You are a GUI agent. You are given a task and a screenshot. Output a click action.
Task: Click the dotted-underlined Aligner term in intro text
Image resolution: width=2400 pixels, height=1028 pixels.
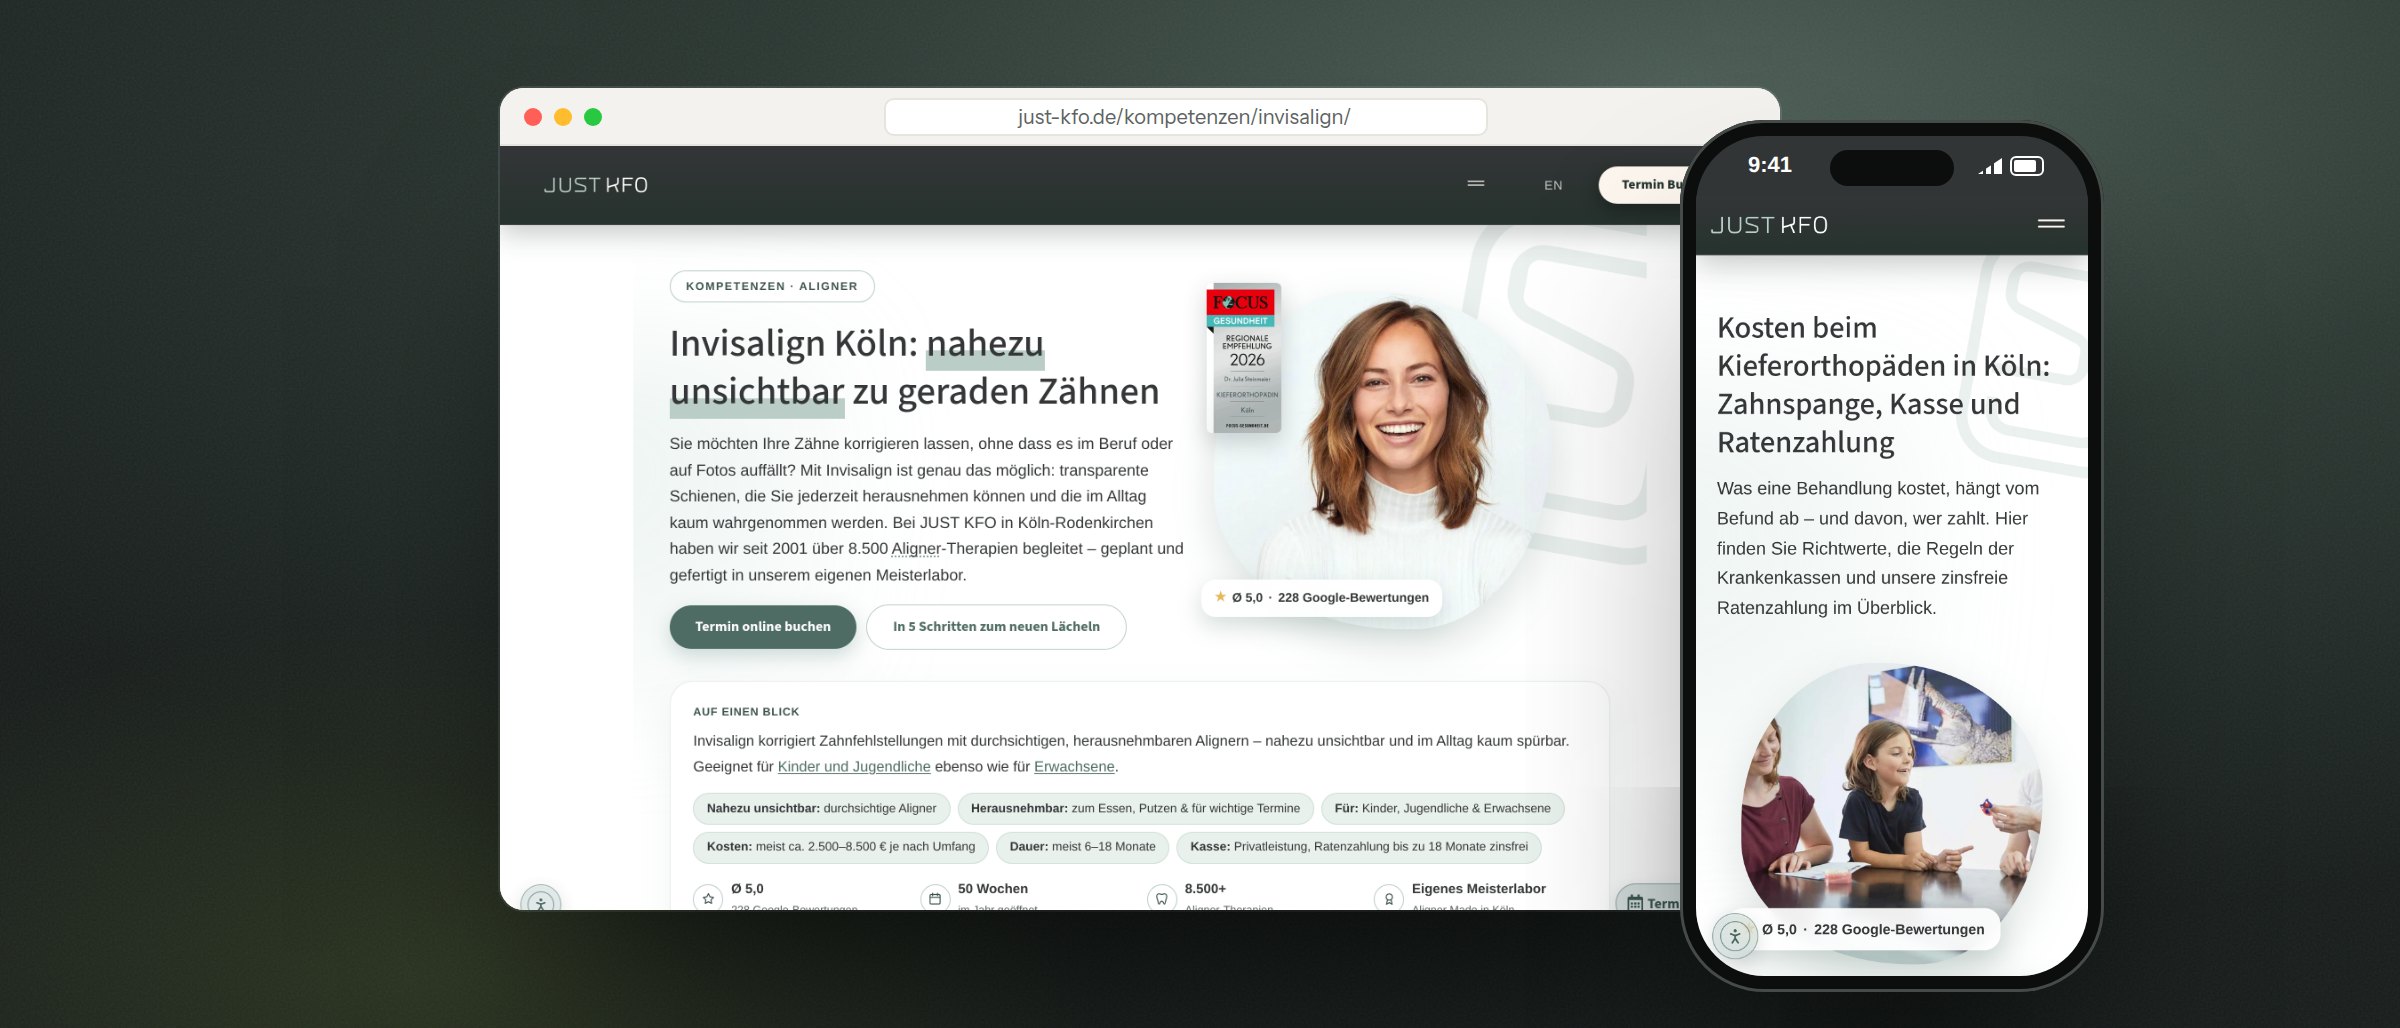click(916, 549)
